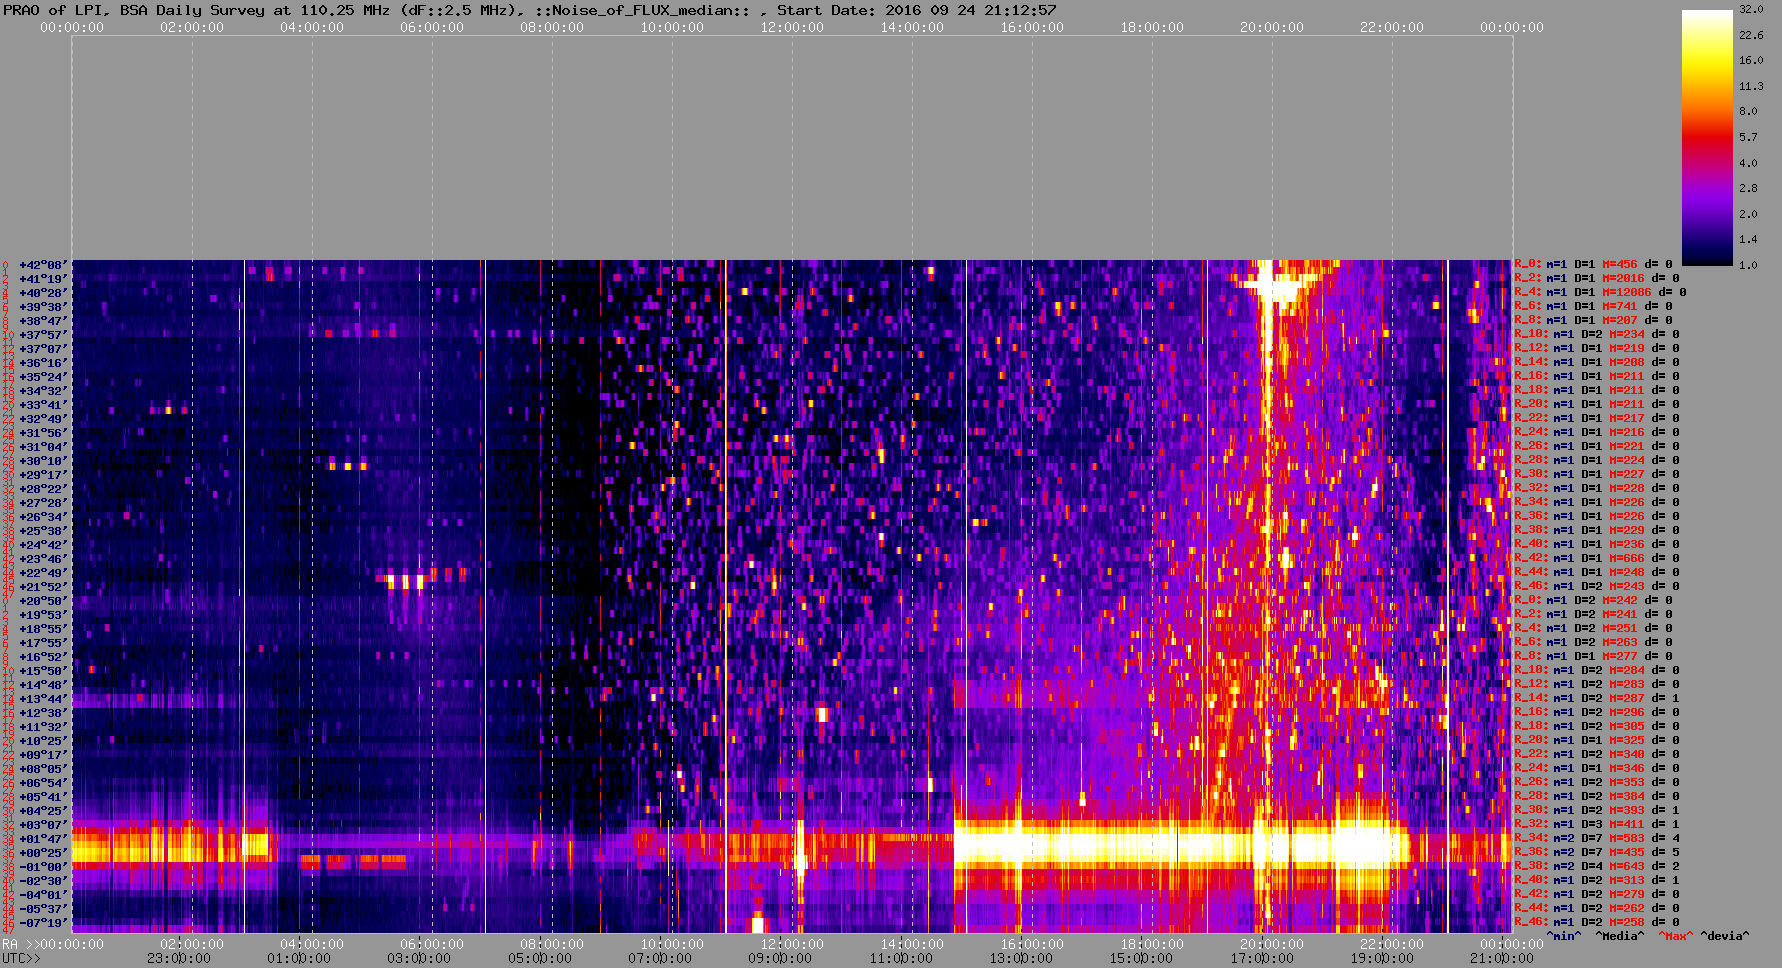Viewport: 1782px width, 968px height.
Task: Click the 'UTC>>' axis label
Action: click(x=21, y=958)
